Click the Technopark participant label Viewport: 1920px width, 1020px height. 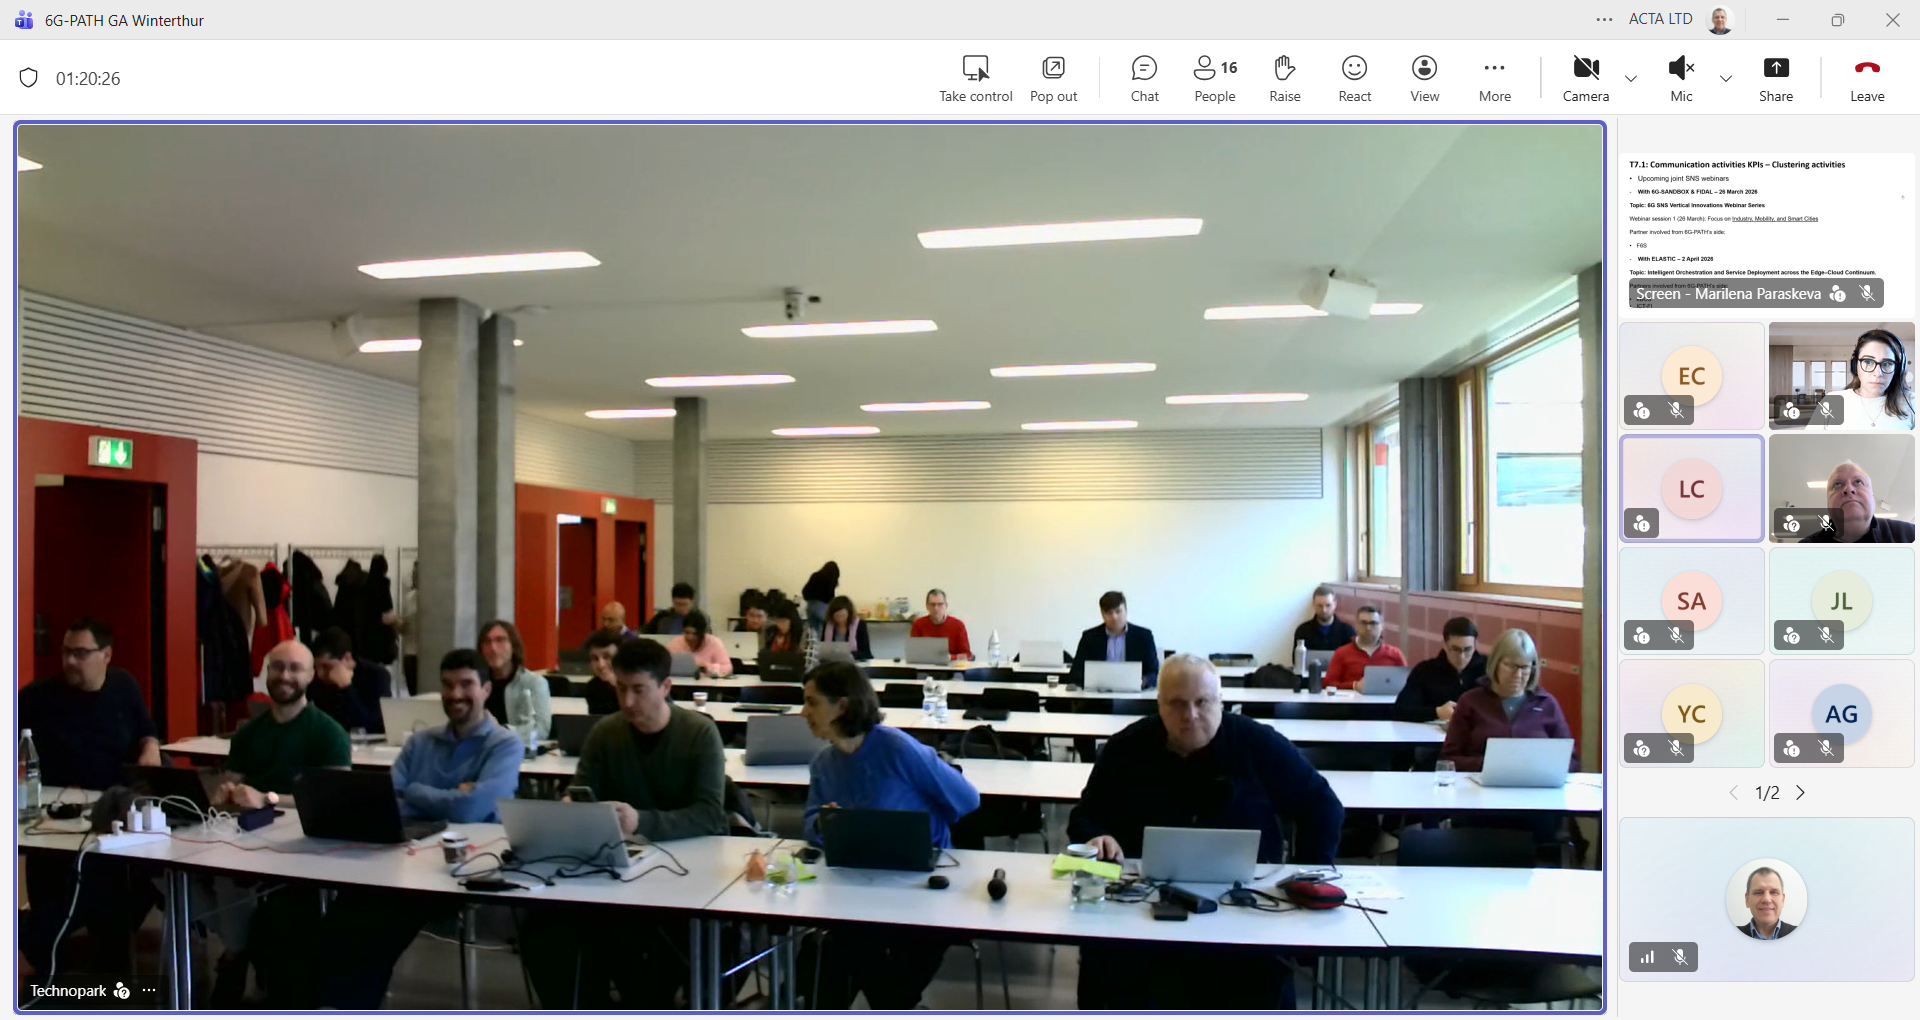[x=68, y=990]
